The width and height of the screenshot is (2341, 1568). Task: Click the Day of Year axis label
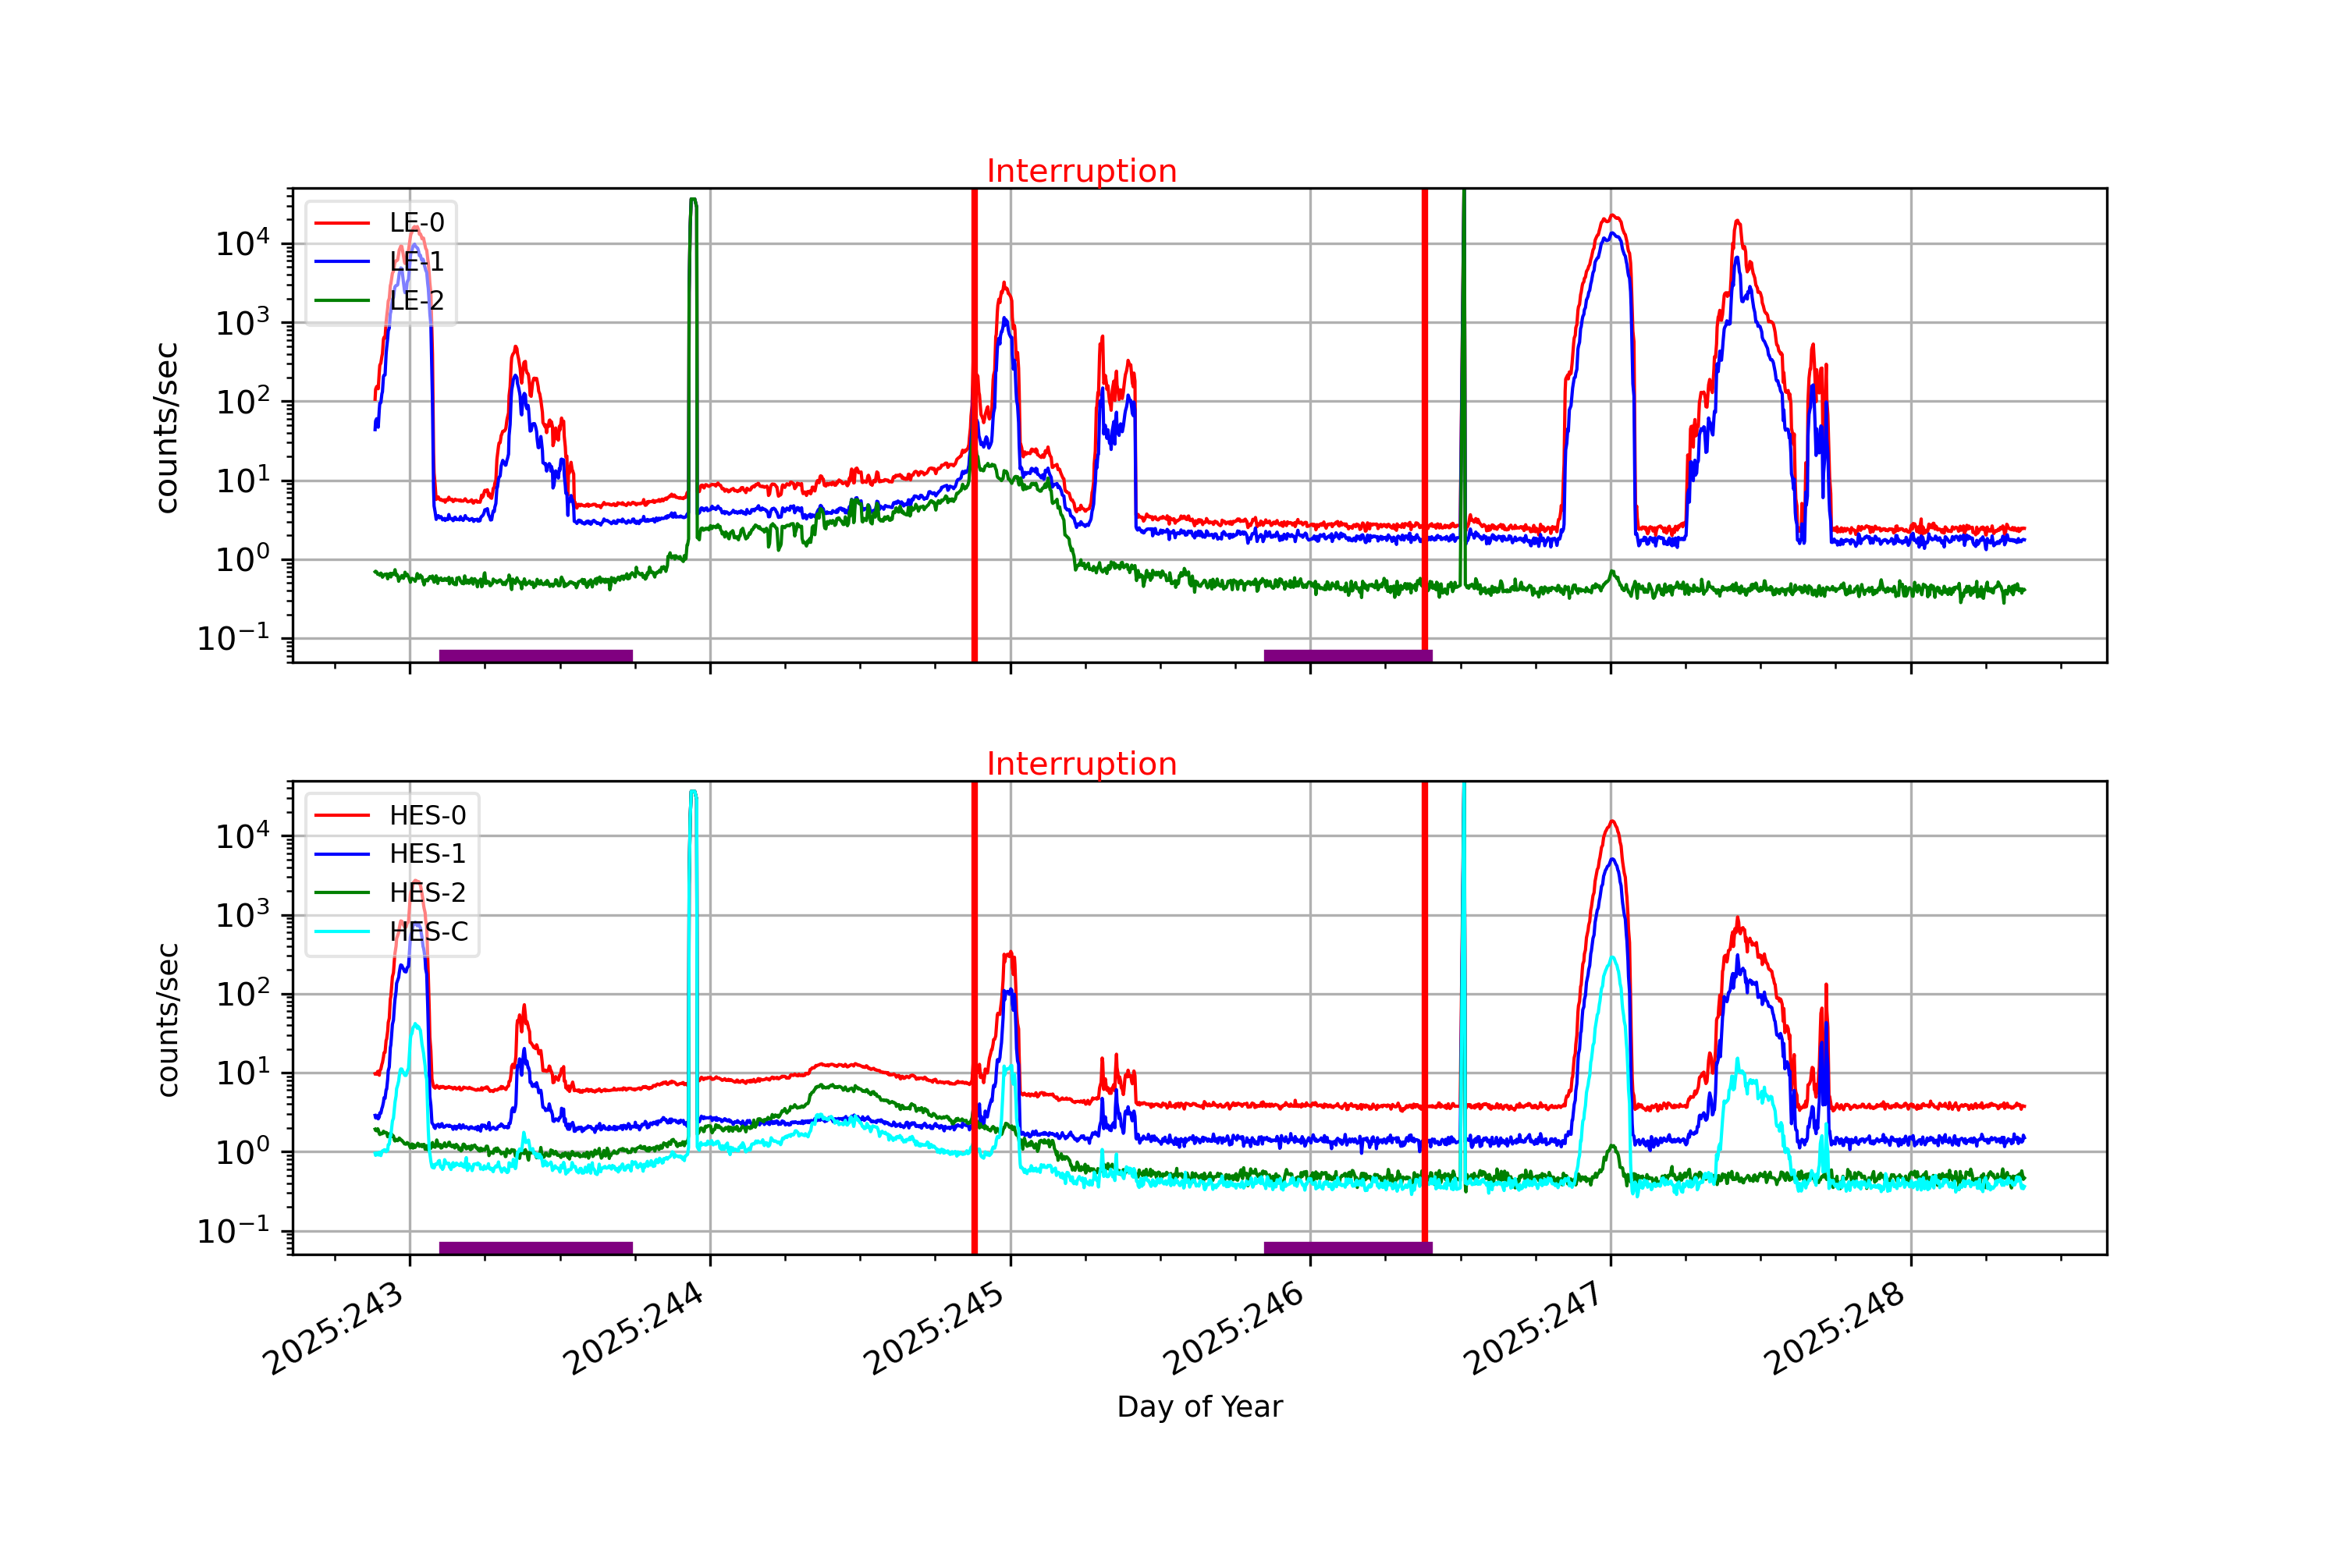coord(1199,1407)
